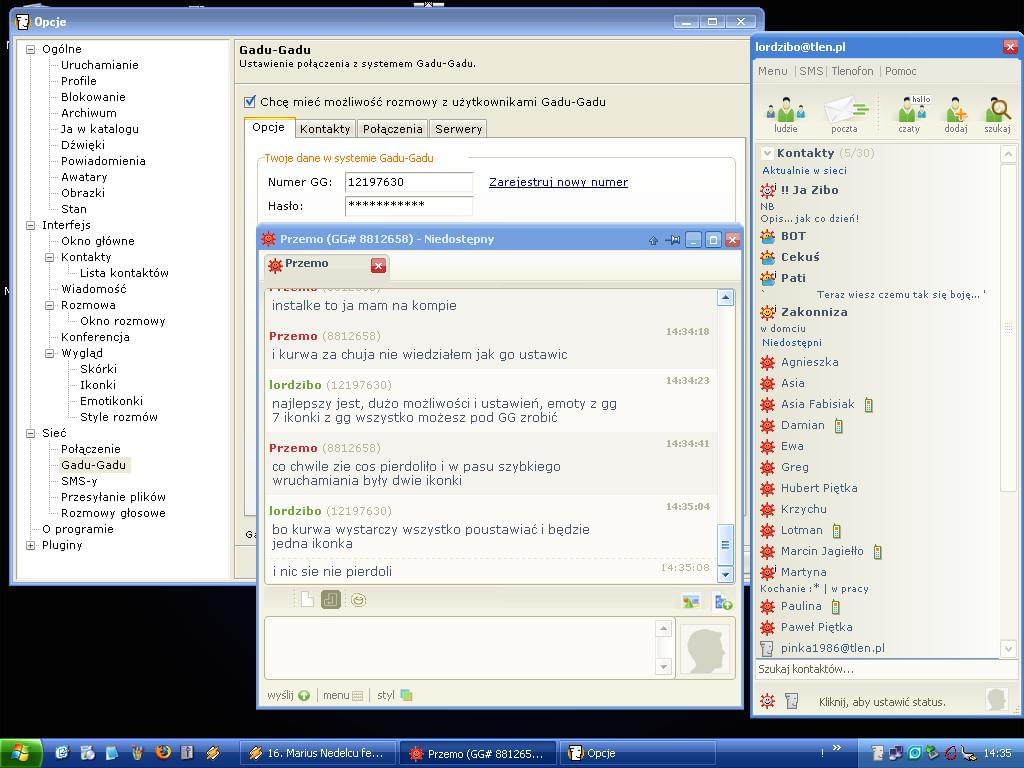Collapse the Interfejs tree node
This screenshot has width=1024, height=768.
point(30,225)
